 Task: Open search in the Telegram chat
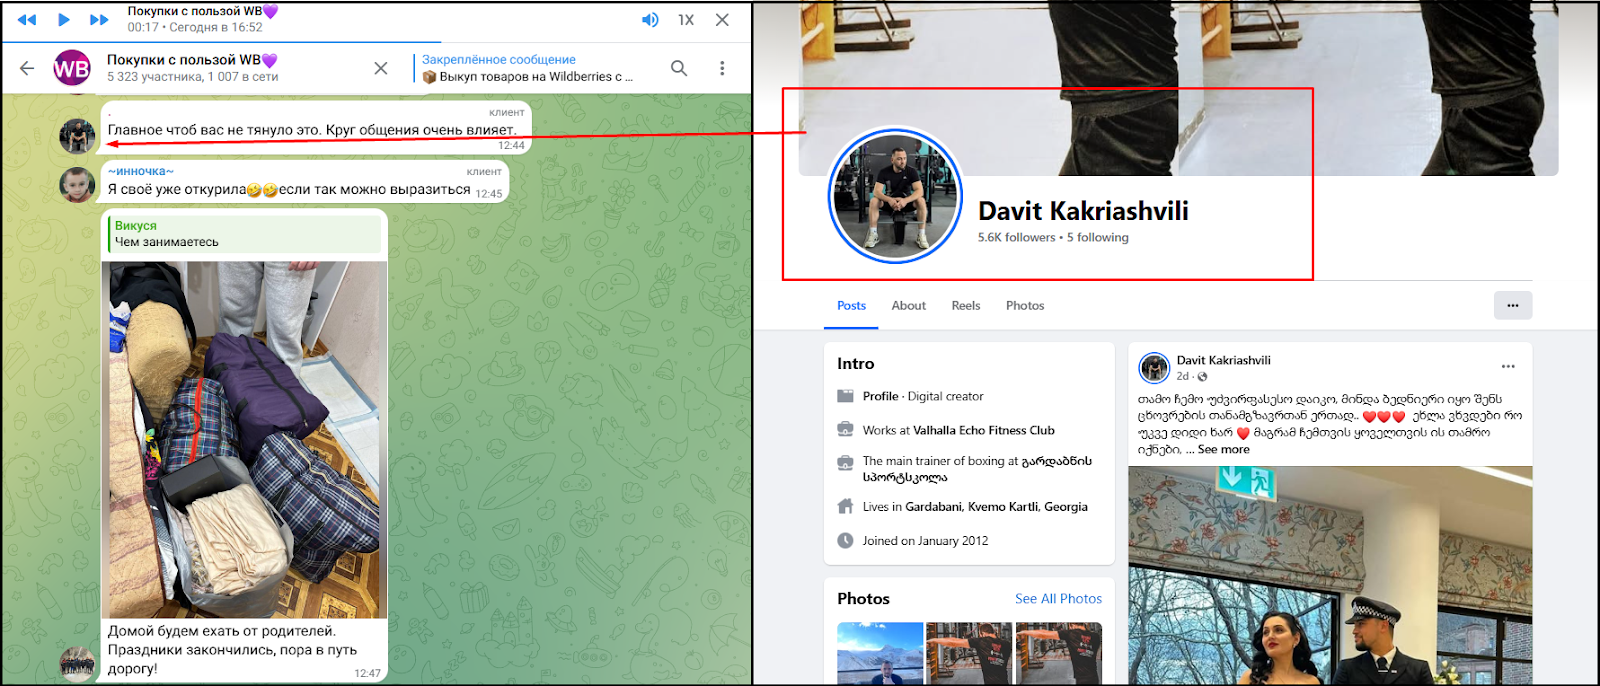click(679, 68)
